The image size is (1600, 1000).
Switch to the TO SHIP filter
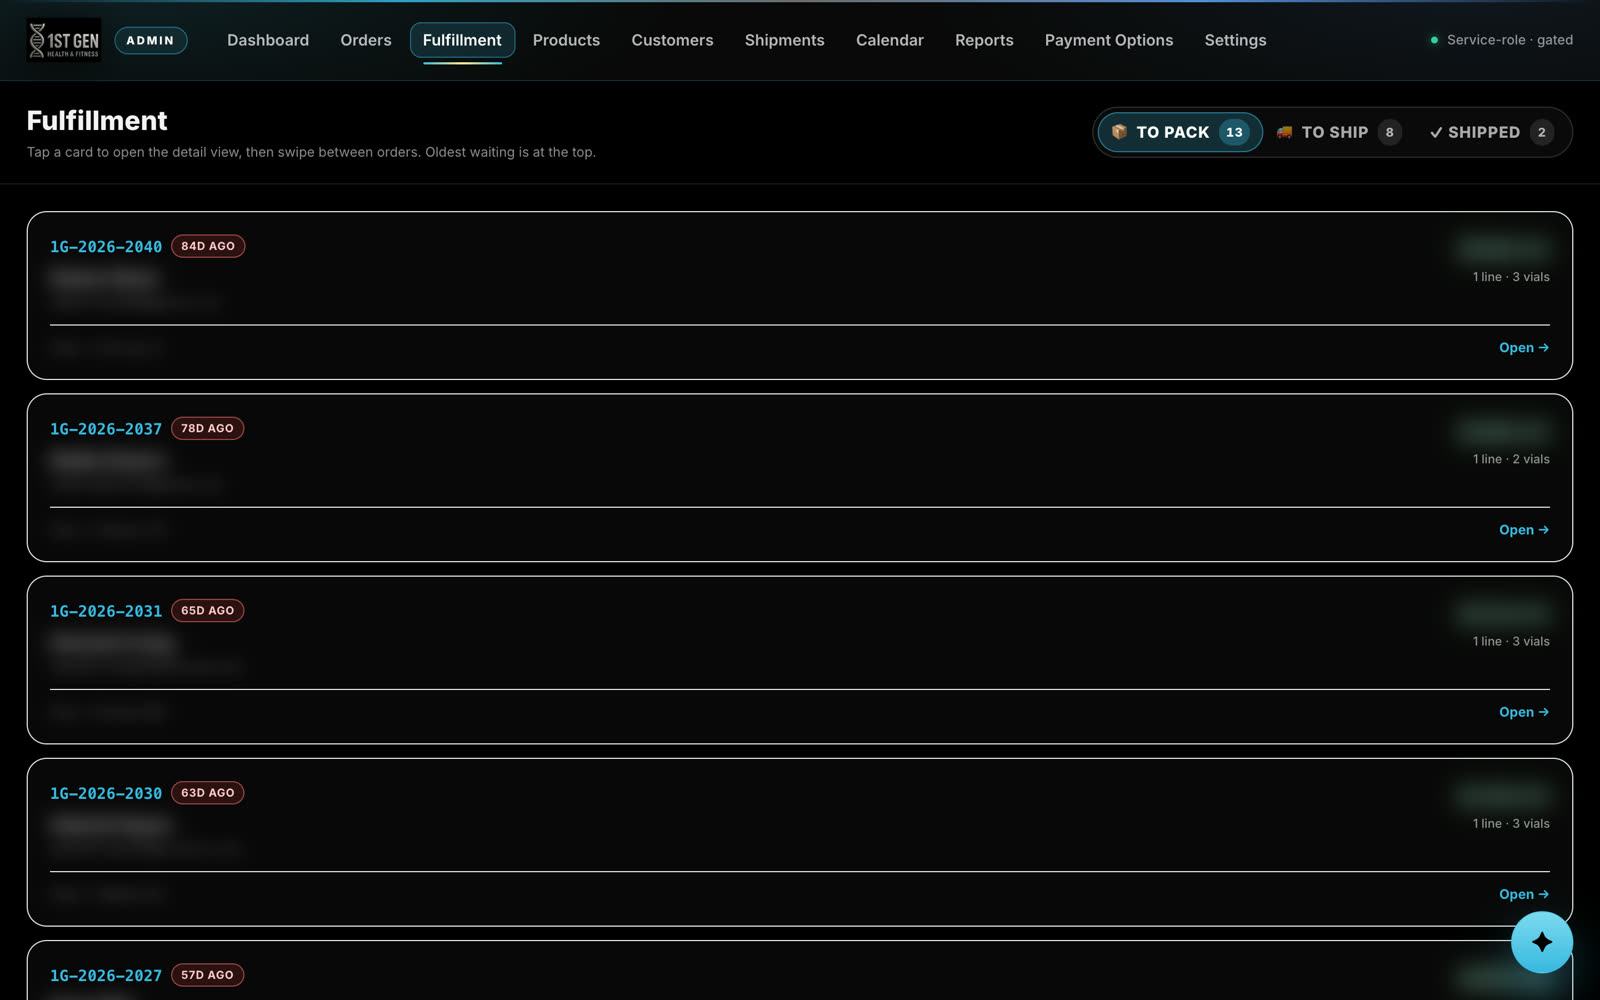1339,132
